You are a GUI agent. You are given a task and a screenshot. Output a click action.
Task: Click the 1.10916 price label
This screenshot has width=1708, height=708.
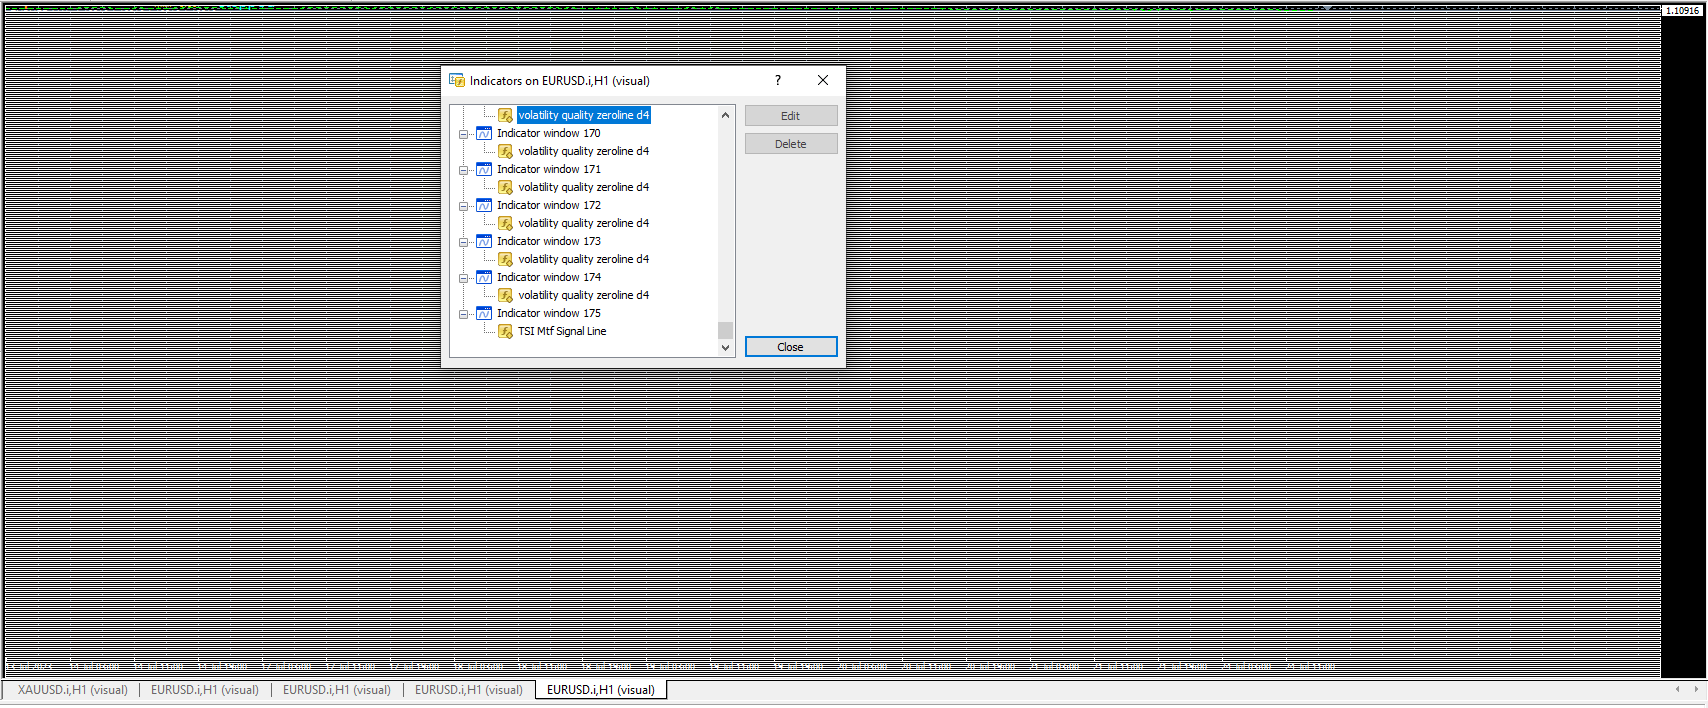[x=1682, y=11]
